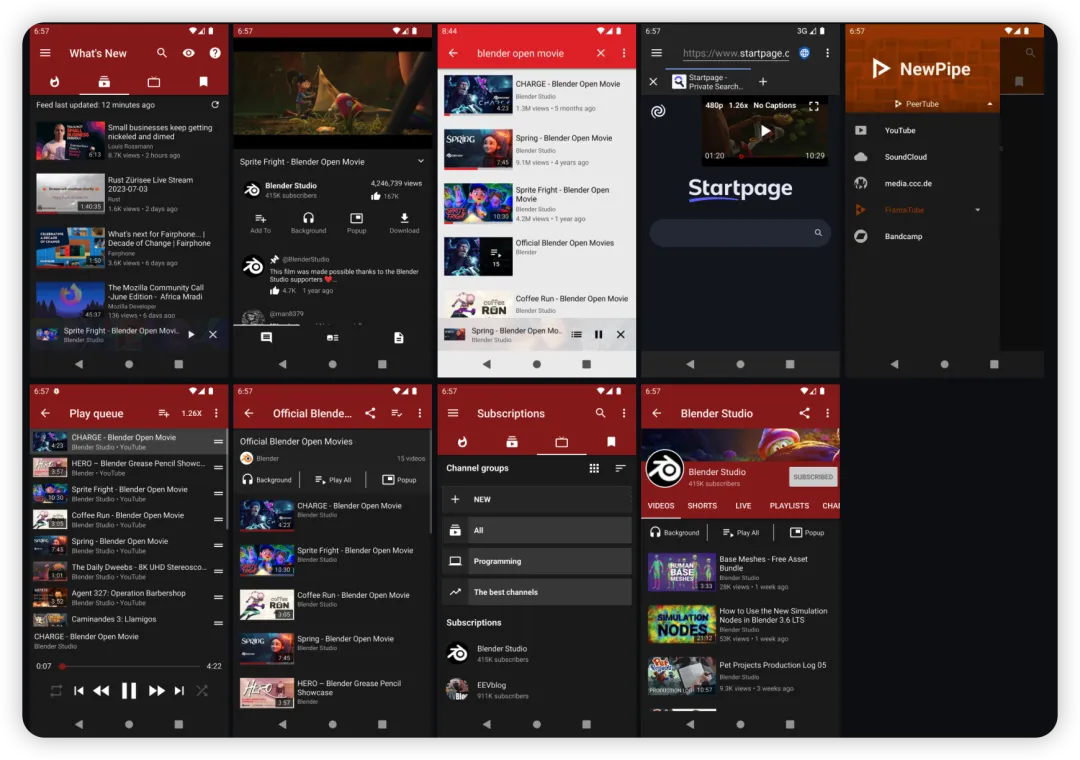Viewport: 1080px width, 760px height.
Task: Change popup player 480p resolution
Action: pos(714,105)
